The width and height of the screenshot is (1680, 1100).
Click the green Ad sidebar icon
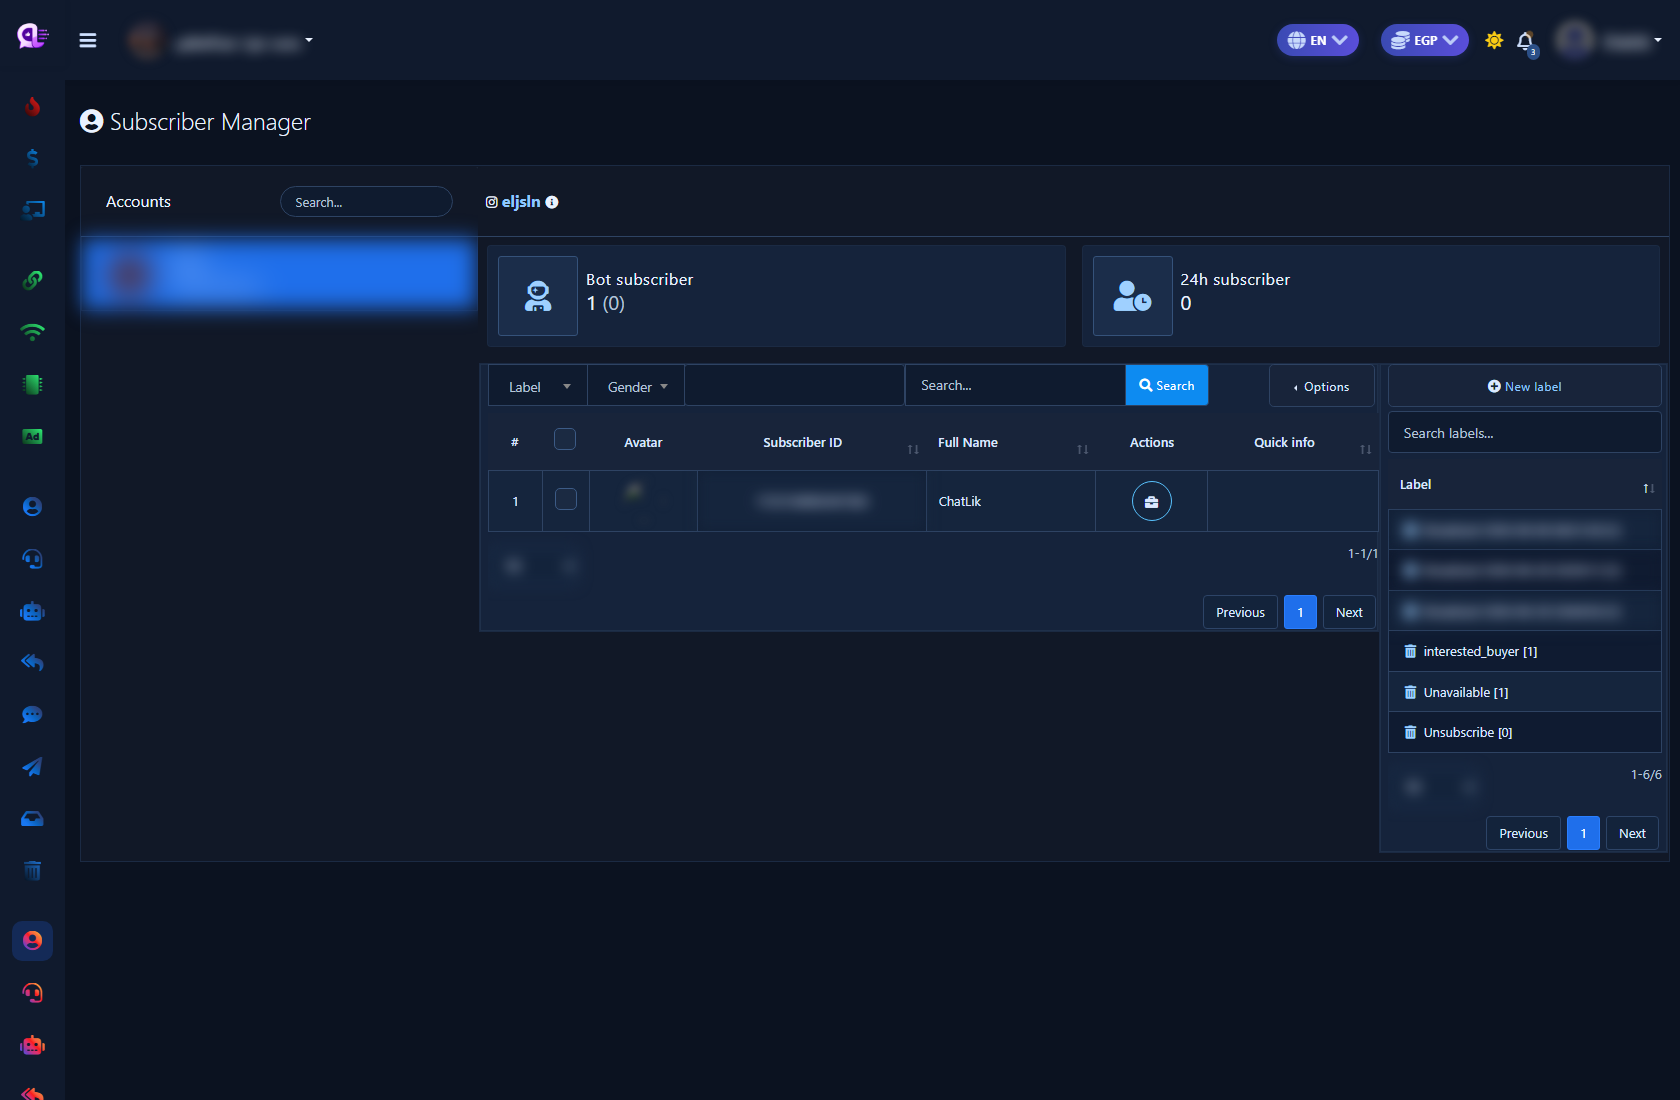32,436
